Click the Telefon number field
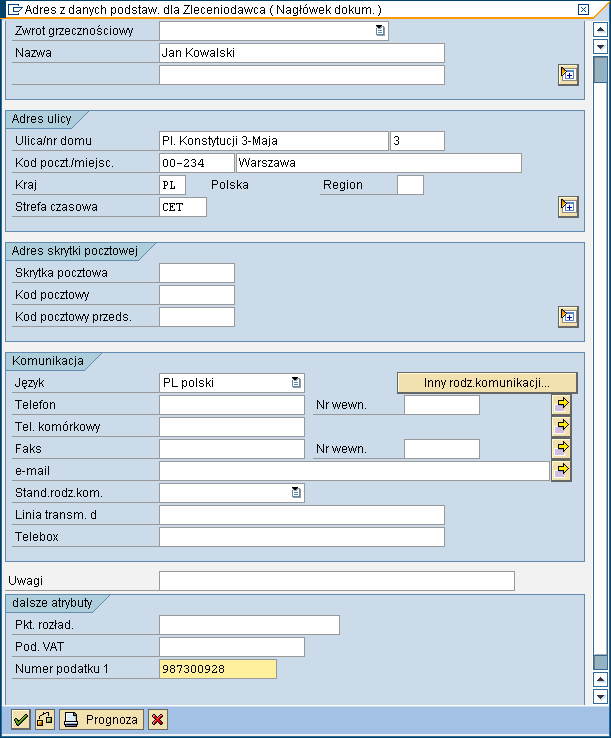This screenshot has width=611, height=738. pyautogui.click(x=232, y=405)
